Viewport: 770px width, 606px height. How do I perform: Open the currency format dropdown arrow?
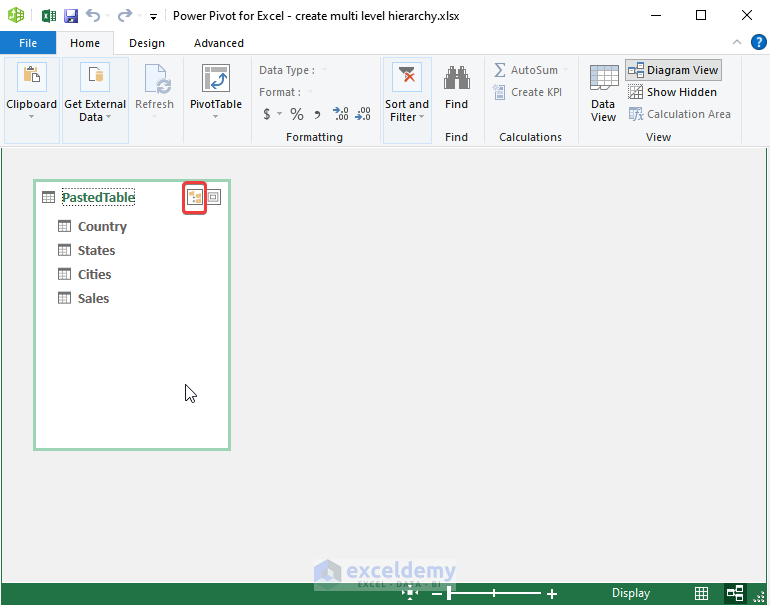(279, 114)
